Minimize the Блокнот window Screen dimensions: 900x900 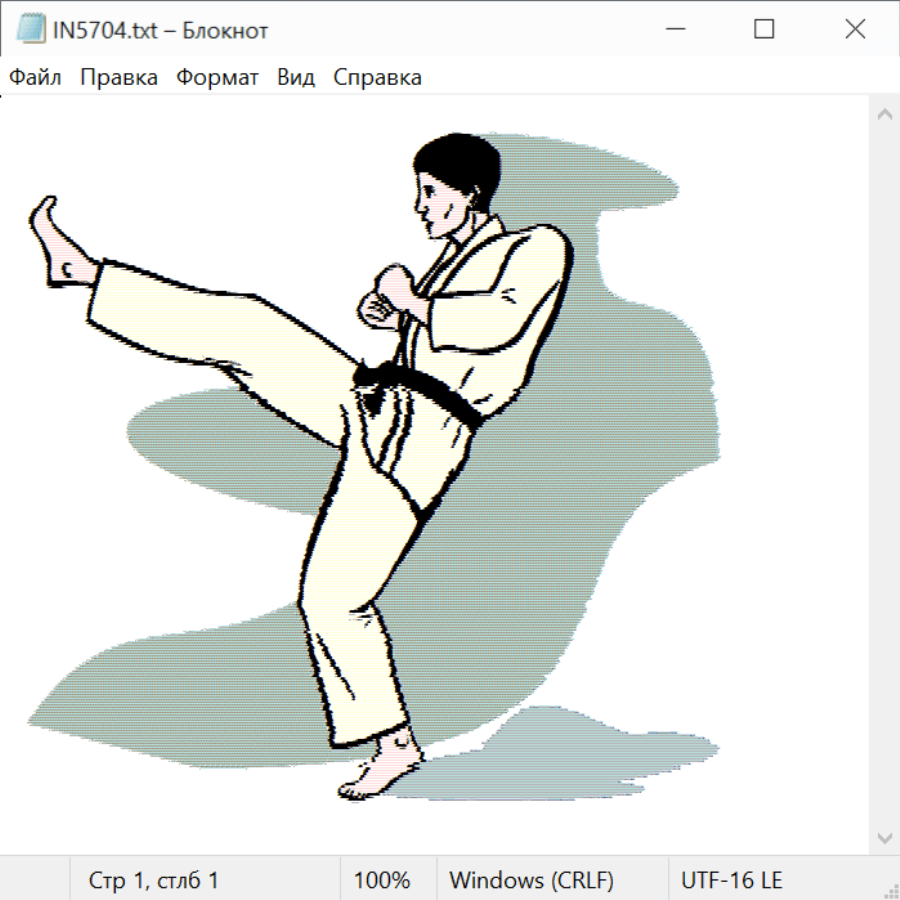[673, 30]
